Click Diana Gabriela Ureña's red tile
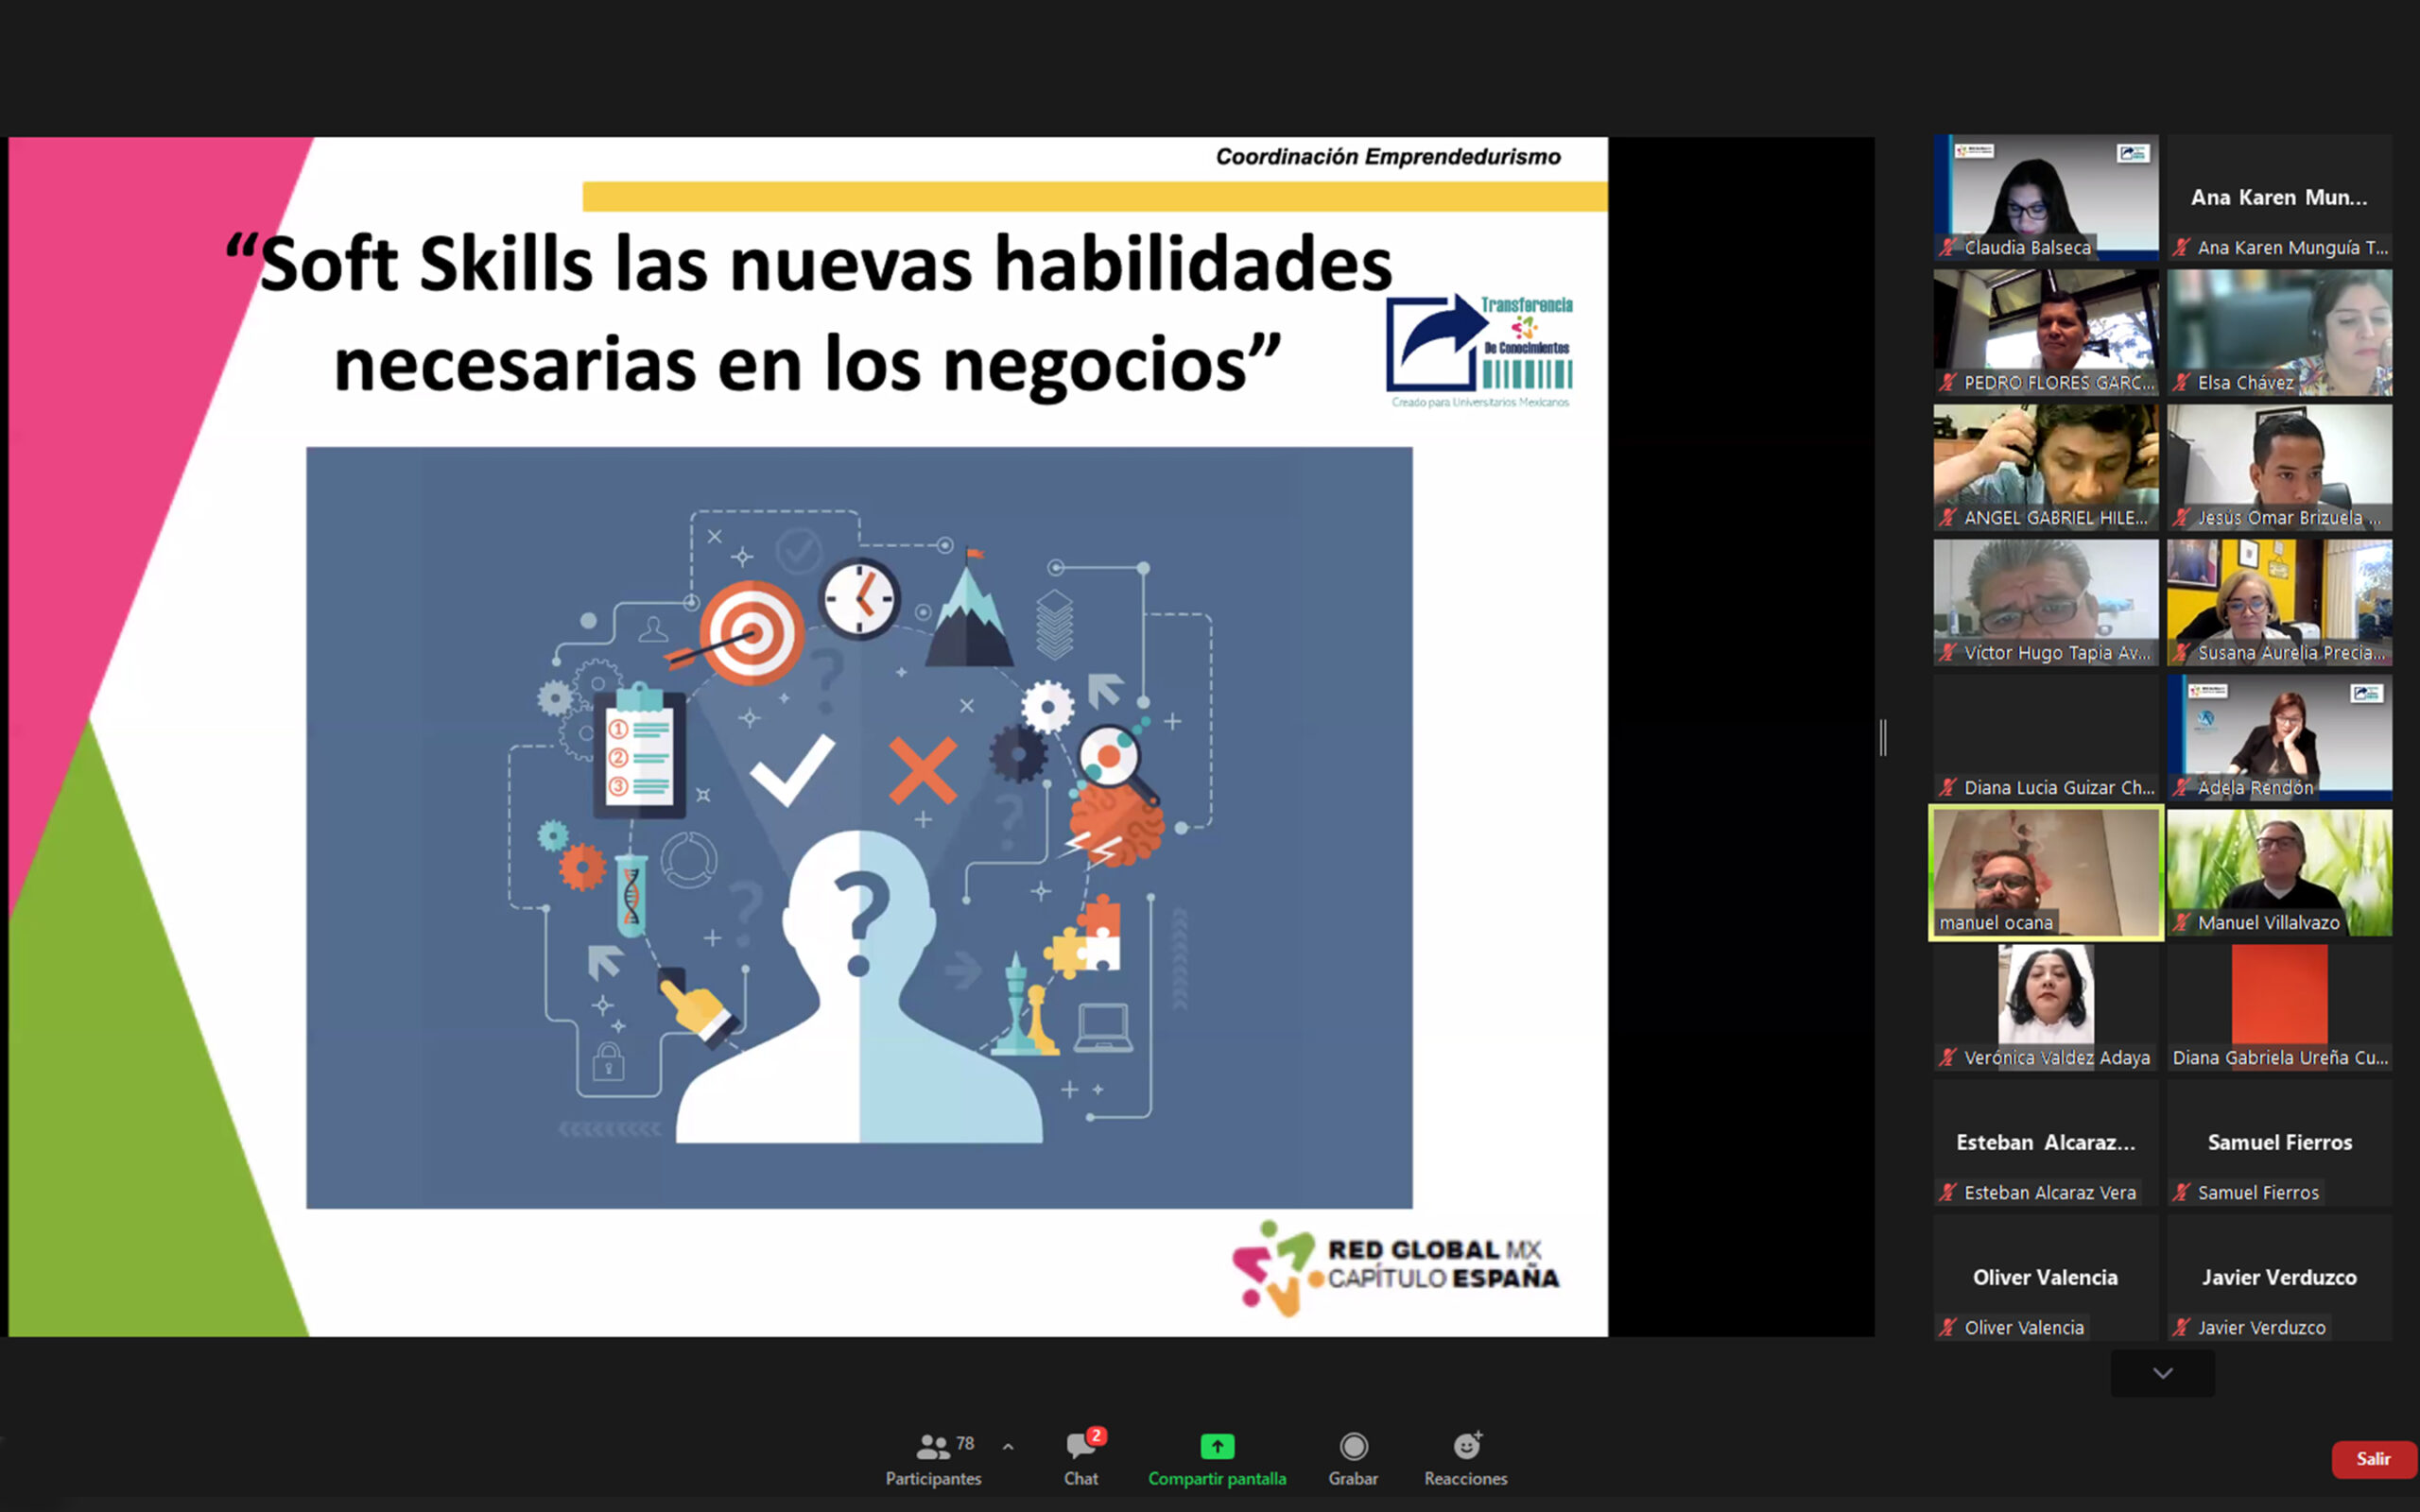 [2279, 995]
